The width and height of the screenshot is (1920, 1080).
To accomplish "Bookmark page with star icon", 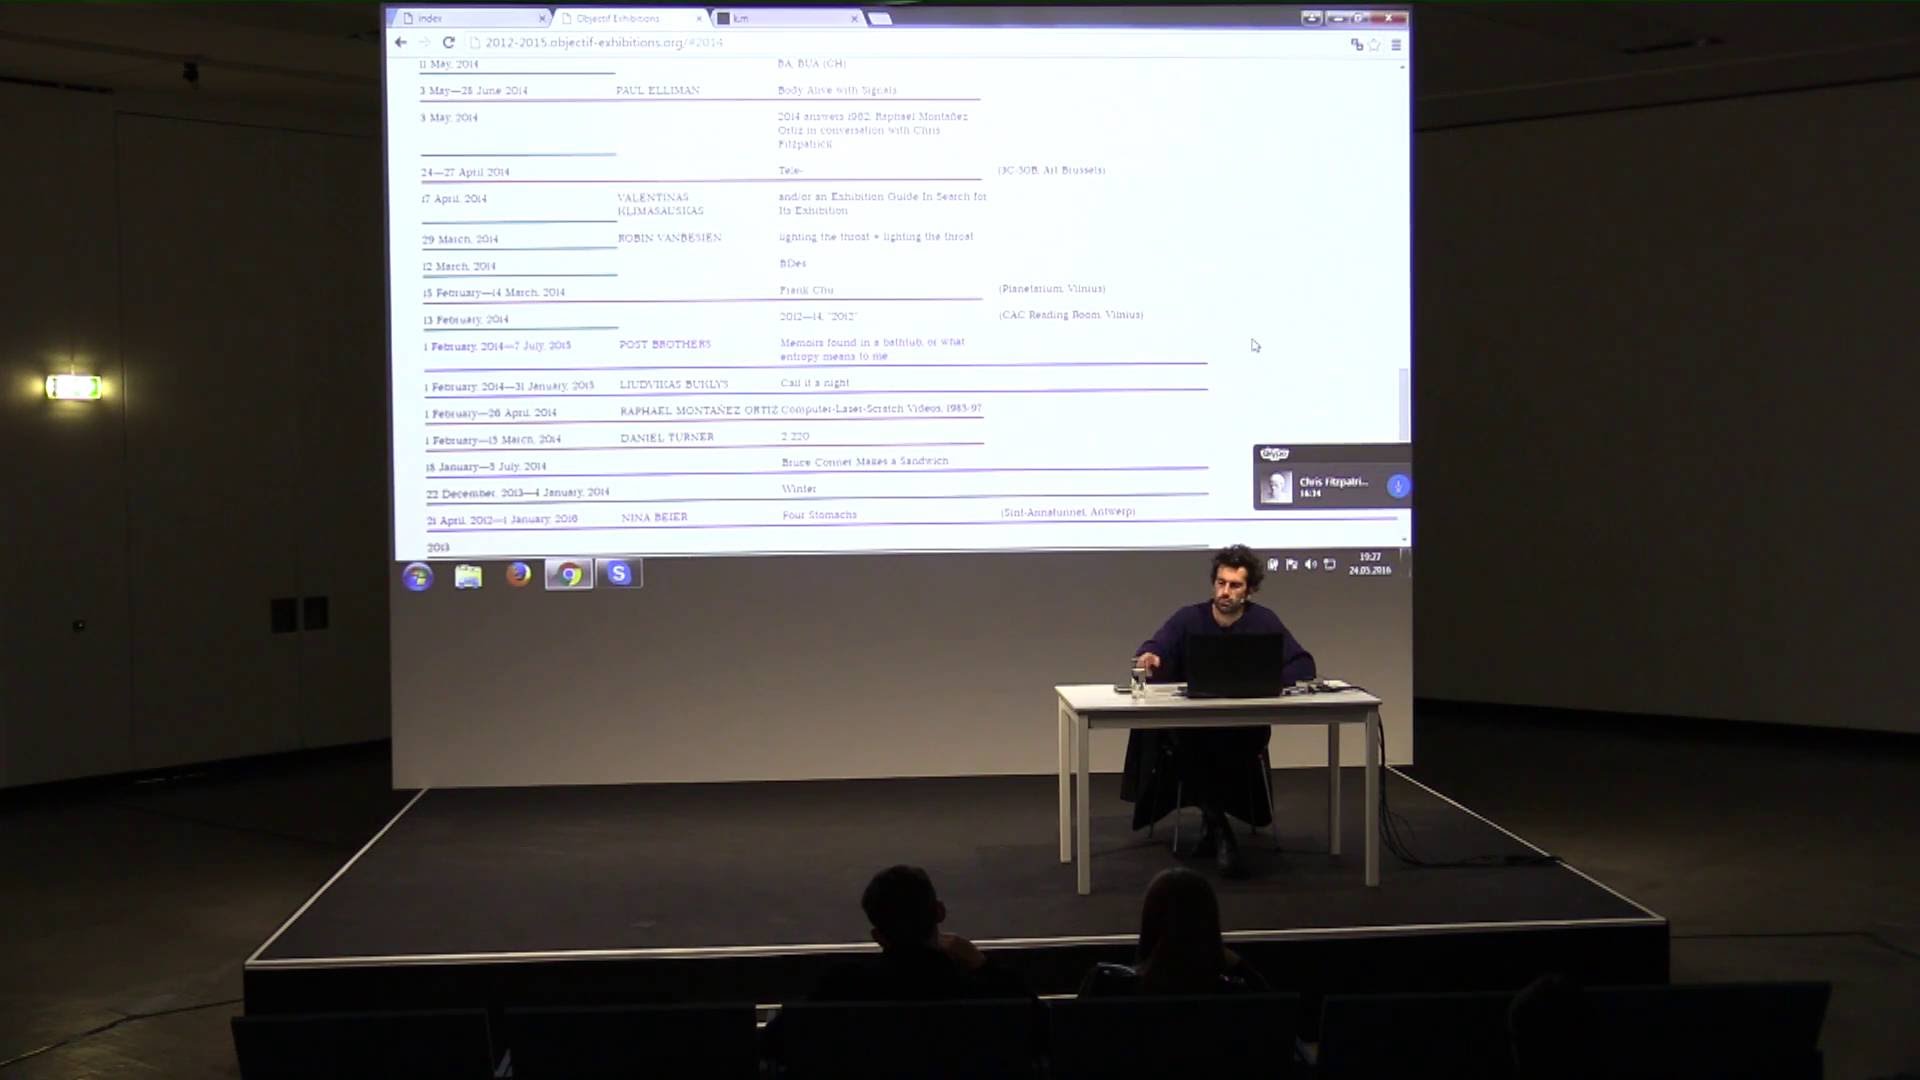I will point(1375,44).
